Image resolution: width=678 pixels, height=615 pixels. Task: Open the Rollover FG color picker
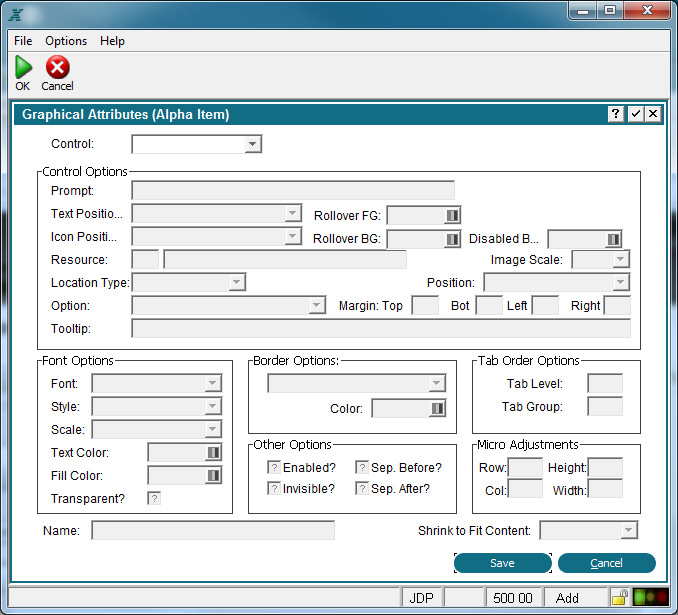pyautogui.click(x=452, y=215)
